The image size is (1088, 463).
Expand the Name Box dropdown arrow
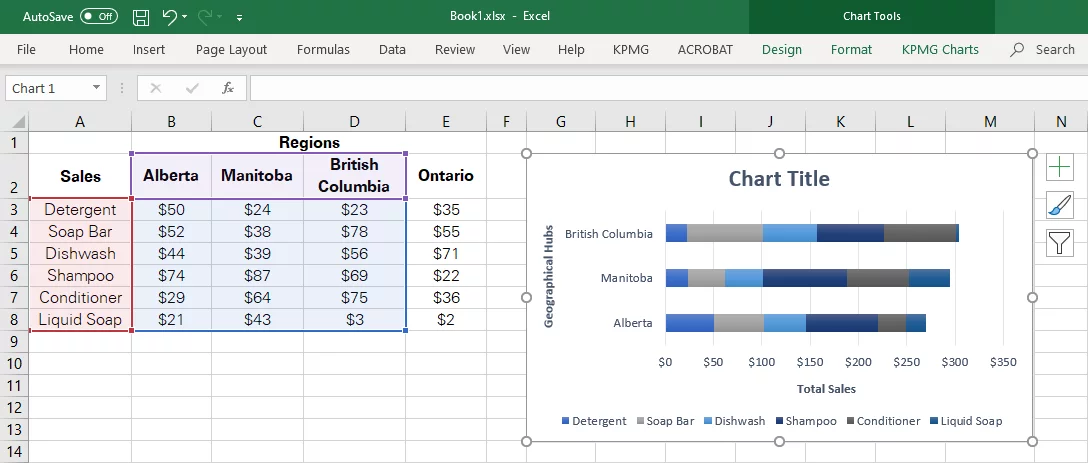coord(96,88)
